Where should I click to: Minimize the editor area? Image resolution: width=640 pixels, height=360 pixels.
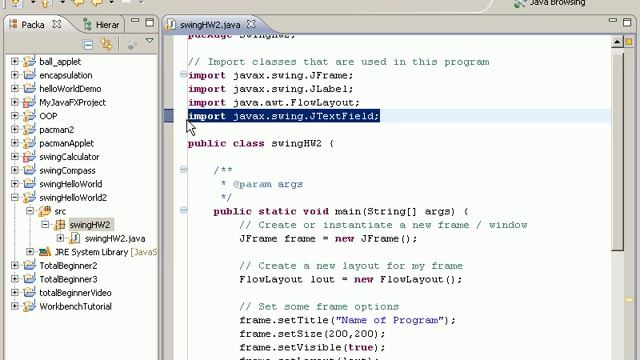(x=612, y=20)
